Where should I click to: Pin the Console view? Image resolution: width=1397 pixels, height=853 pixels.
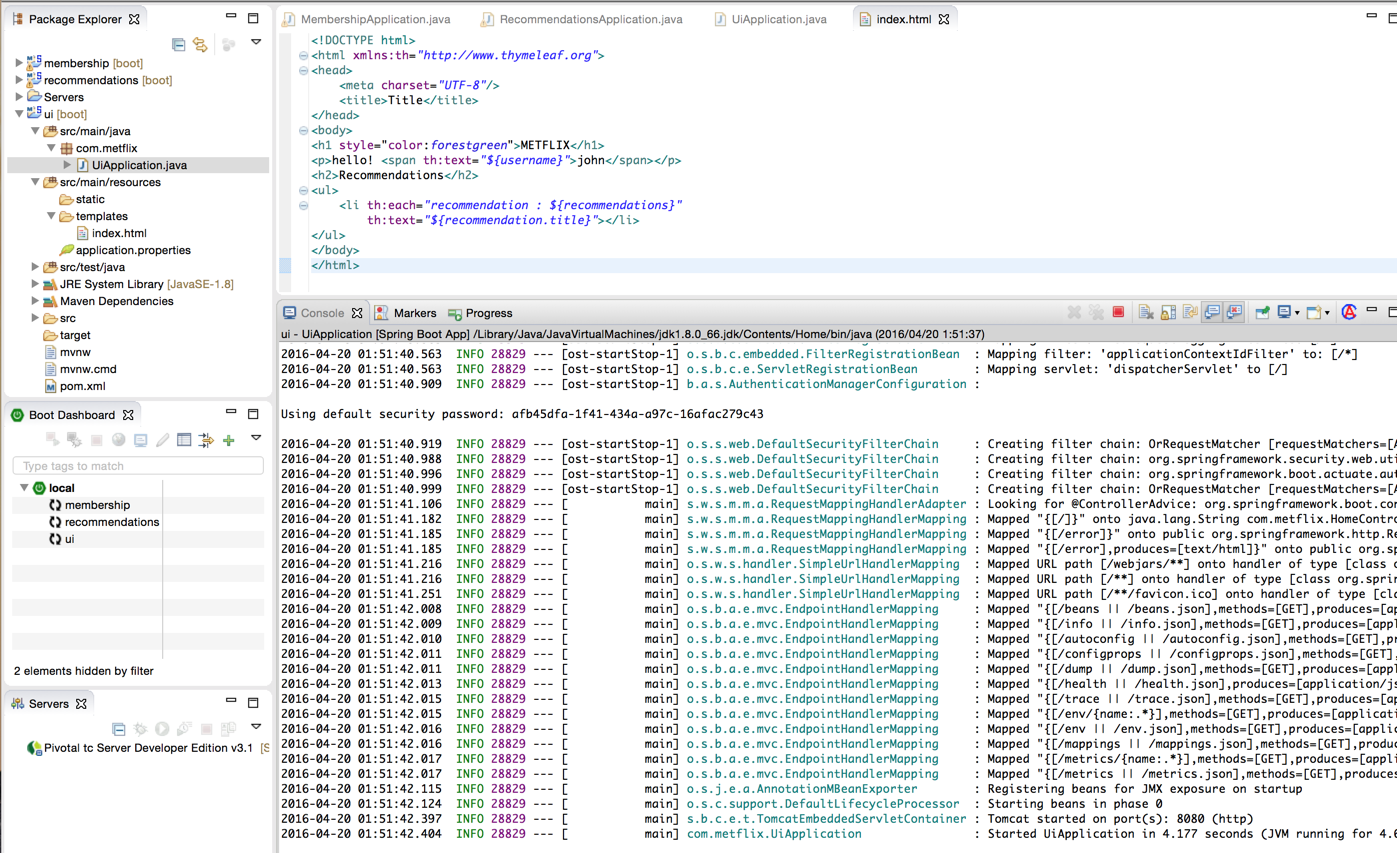(1262, 312)
